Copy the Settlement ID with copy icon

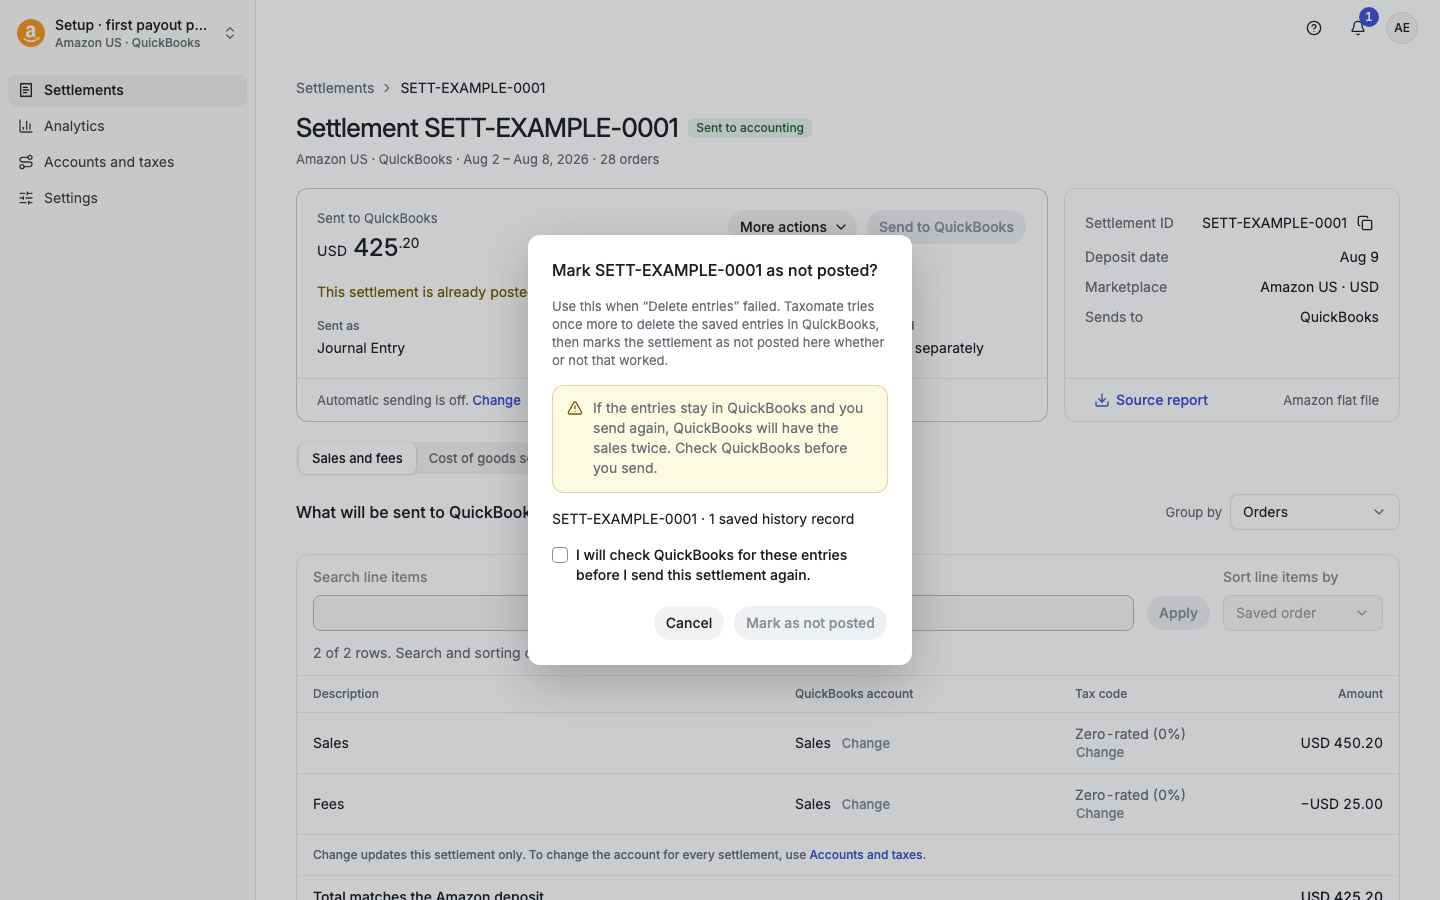coord(1365,223)
